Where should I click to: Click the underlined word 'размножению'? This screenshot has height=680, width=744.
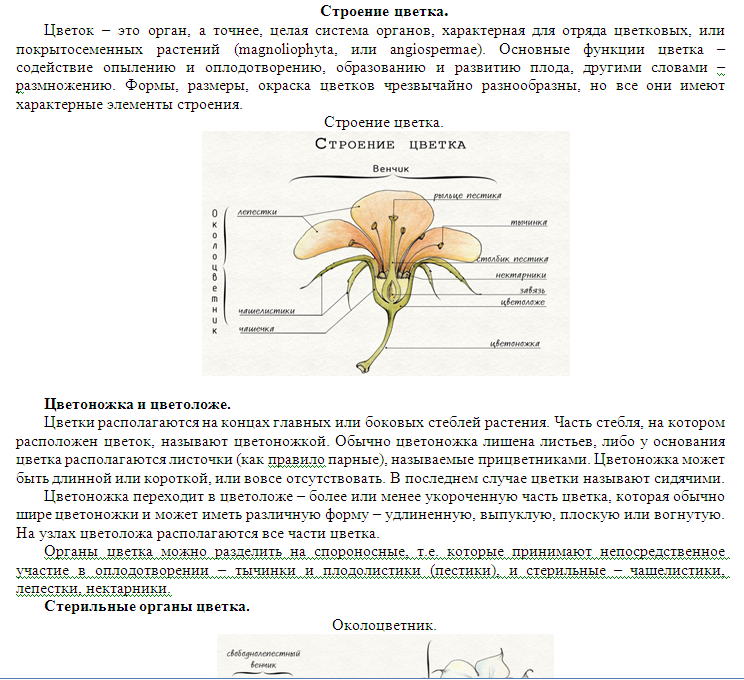click(x=65, y=86)
